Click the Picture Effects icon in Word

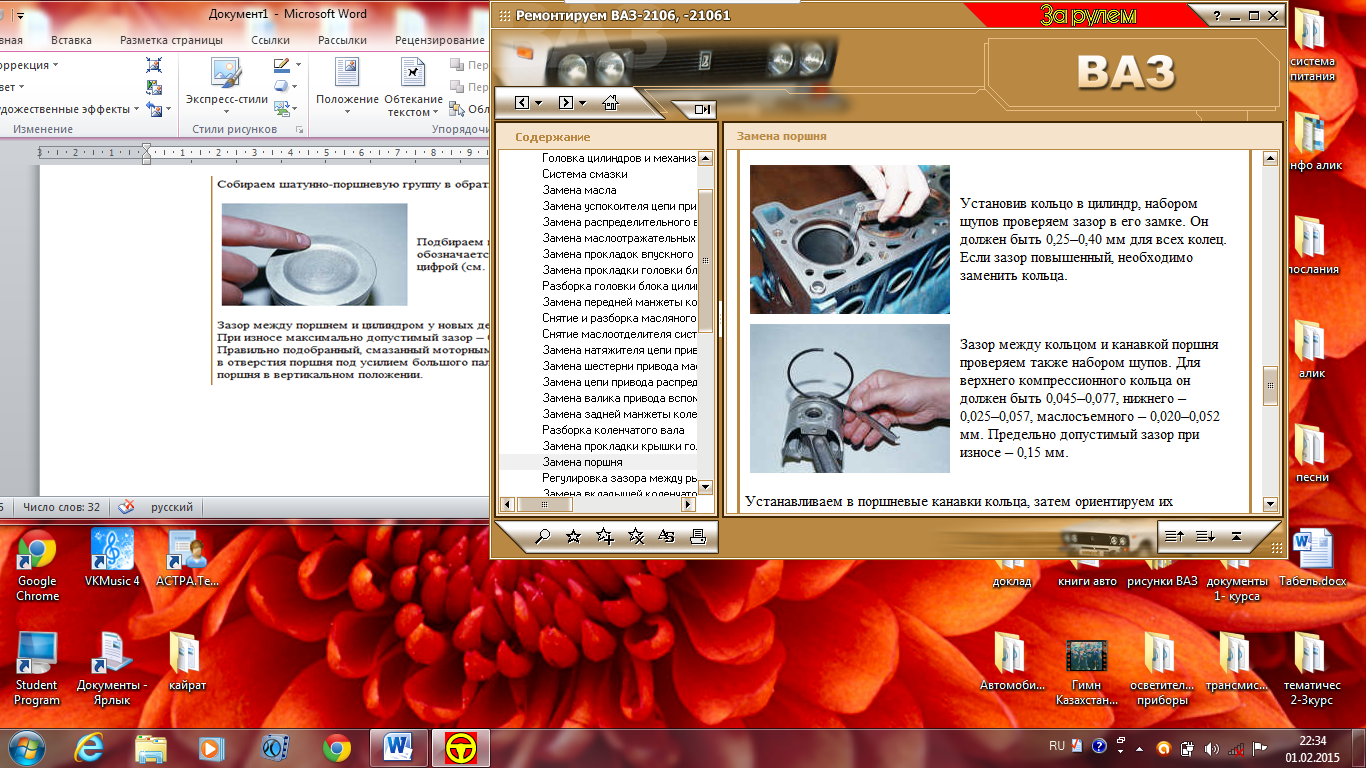click(281, 87)
